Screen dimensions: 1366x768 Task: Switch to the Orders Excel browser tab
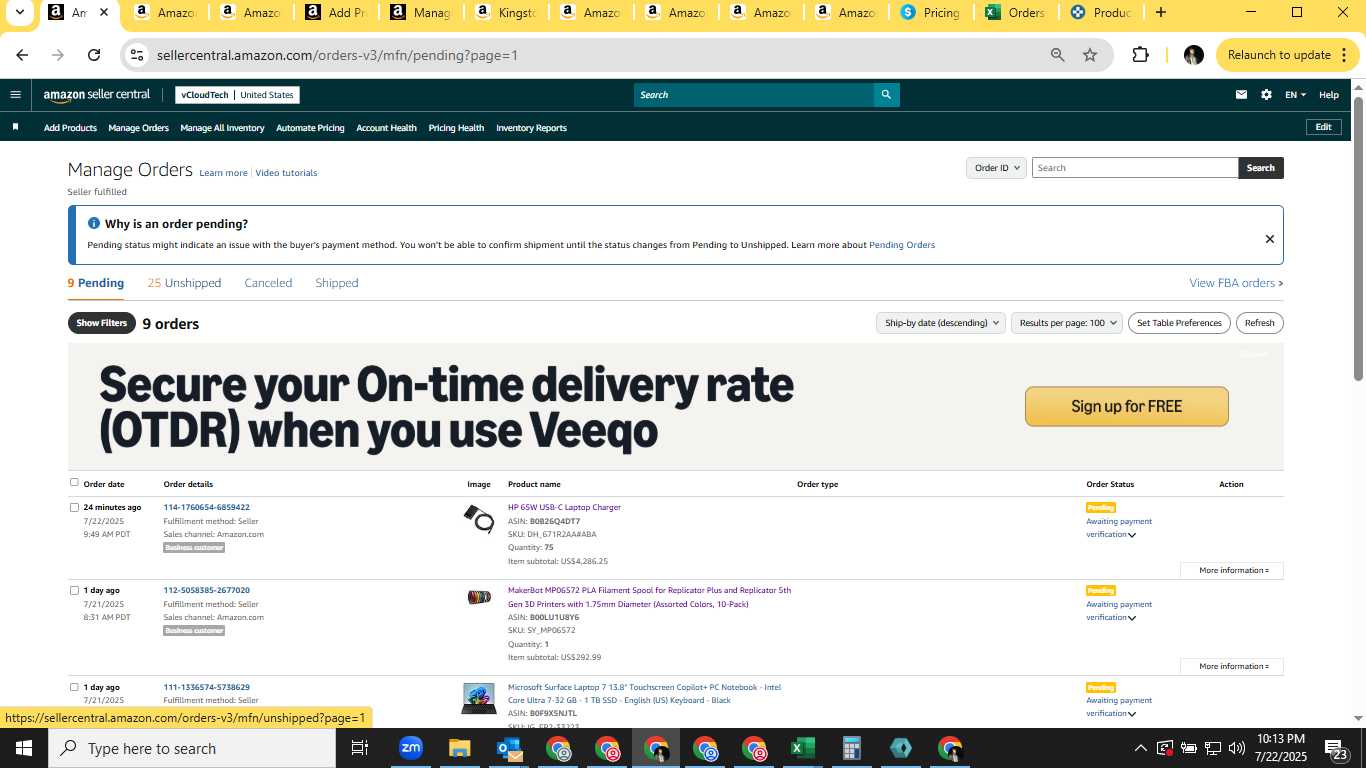click(1016, 13)
